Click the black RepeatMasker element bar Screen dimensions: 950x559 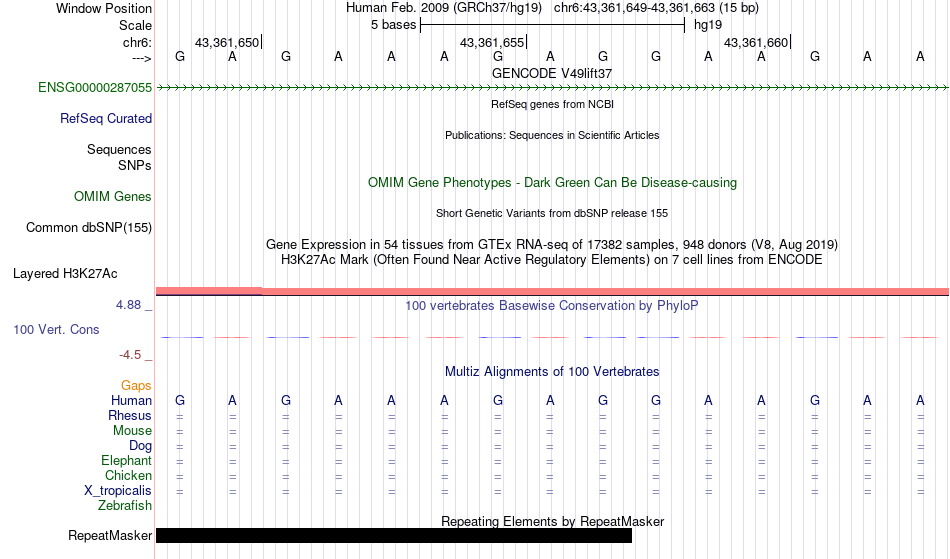pyautogui.click(x=394, y=535)
